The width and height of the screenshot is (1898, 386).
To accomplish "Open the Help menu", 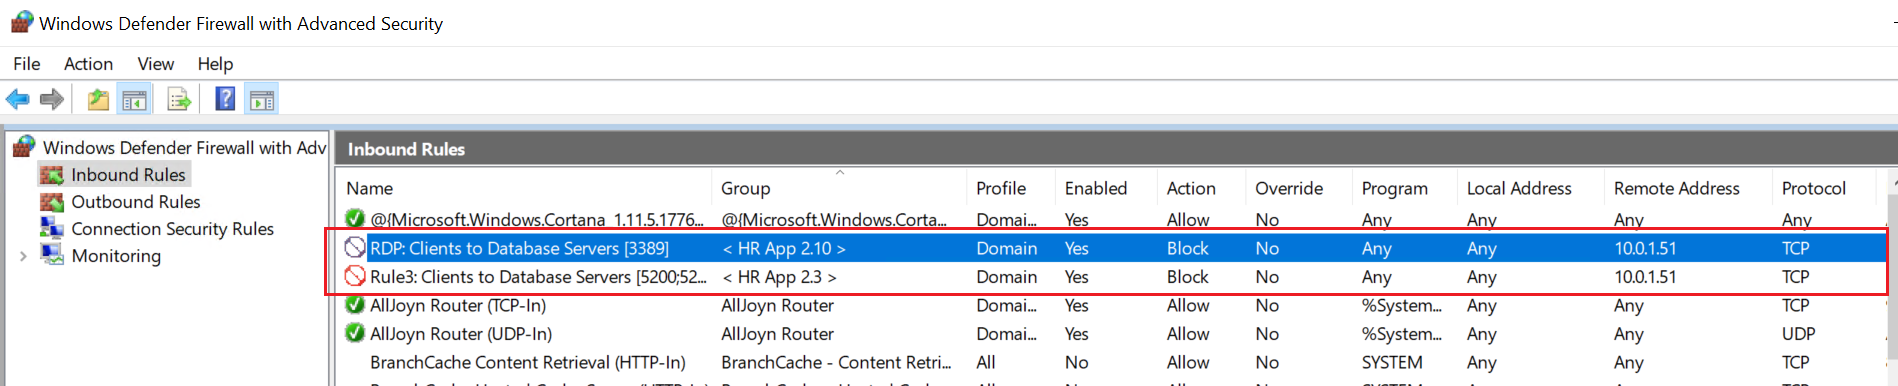I will coord(215,64).
